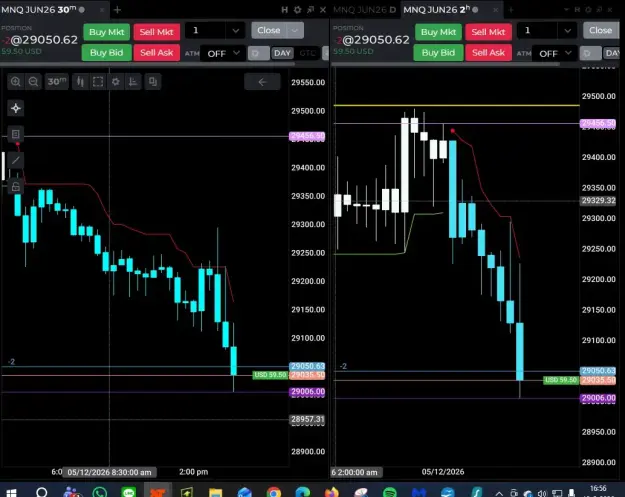This screenshot has height=497, width=625.
Task: Show hidden system tray icons
Action: click(x=499, y=493)
